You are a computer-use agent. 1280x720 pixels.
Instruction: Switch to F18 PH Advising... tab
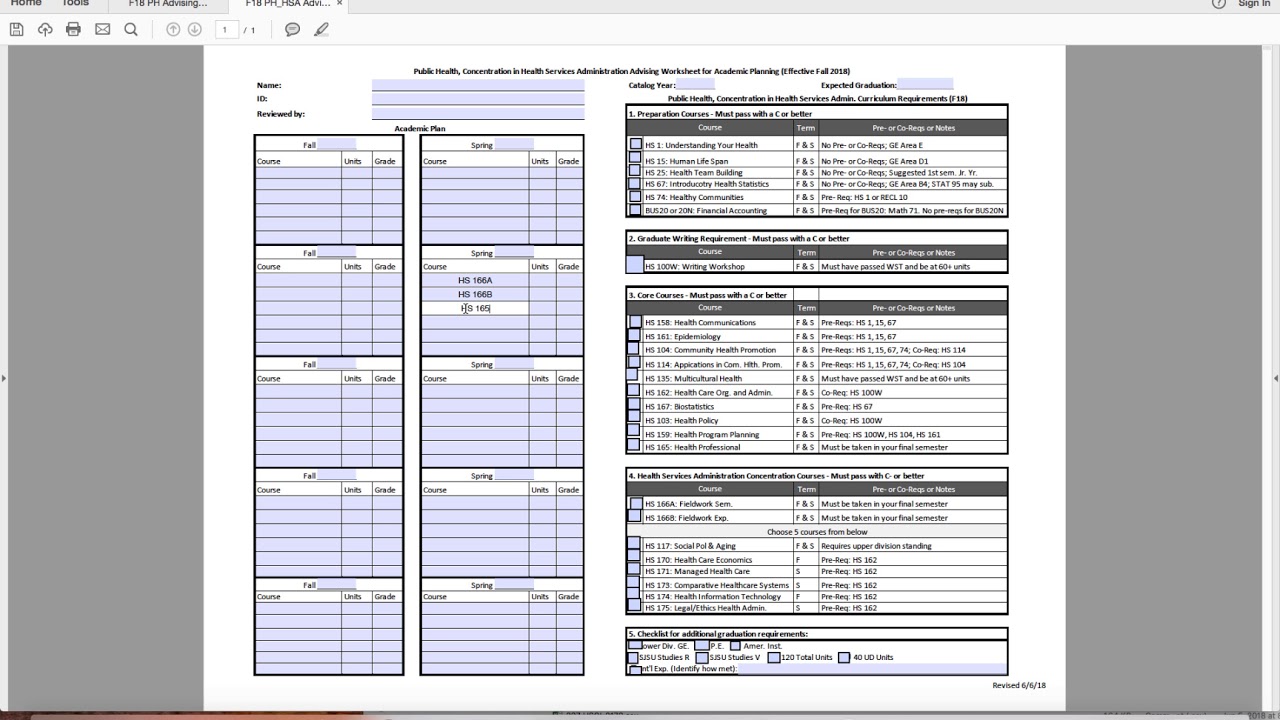[168, 4]
